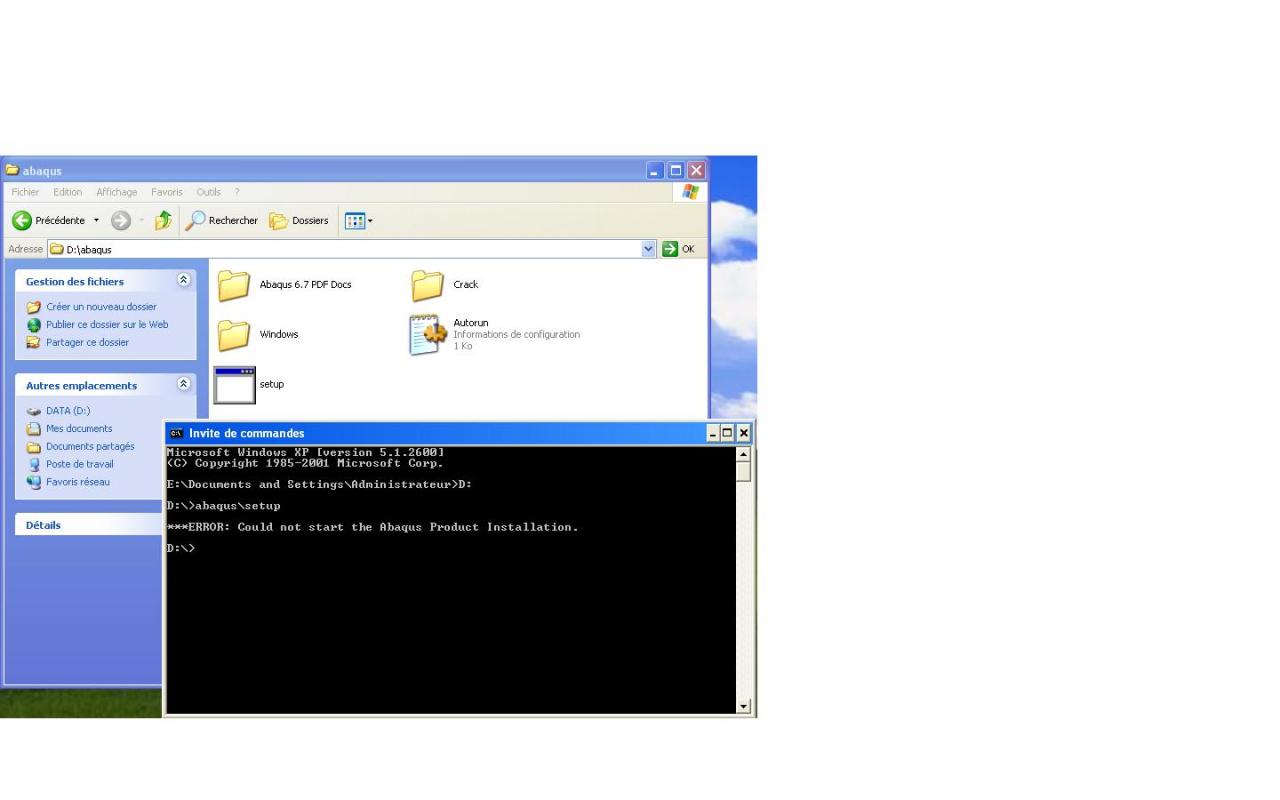This screenshot has width=1280, height=800.
Task: Open Poste de travail link
Action: [x=80, y=465]
